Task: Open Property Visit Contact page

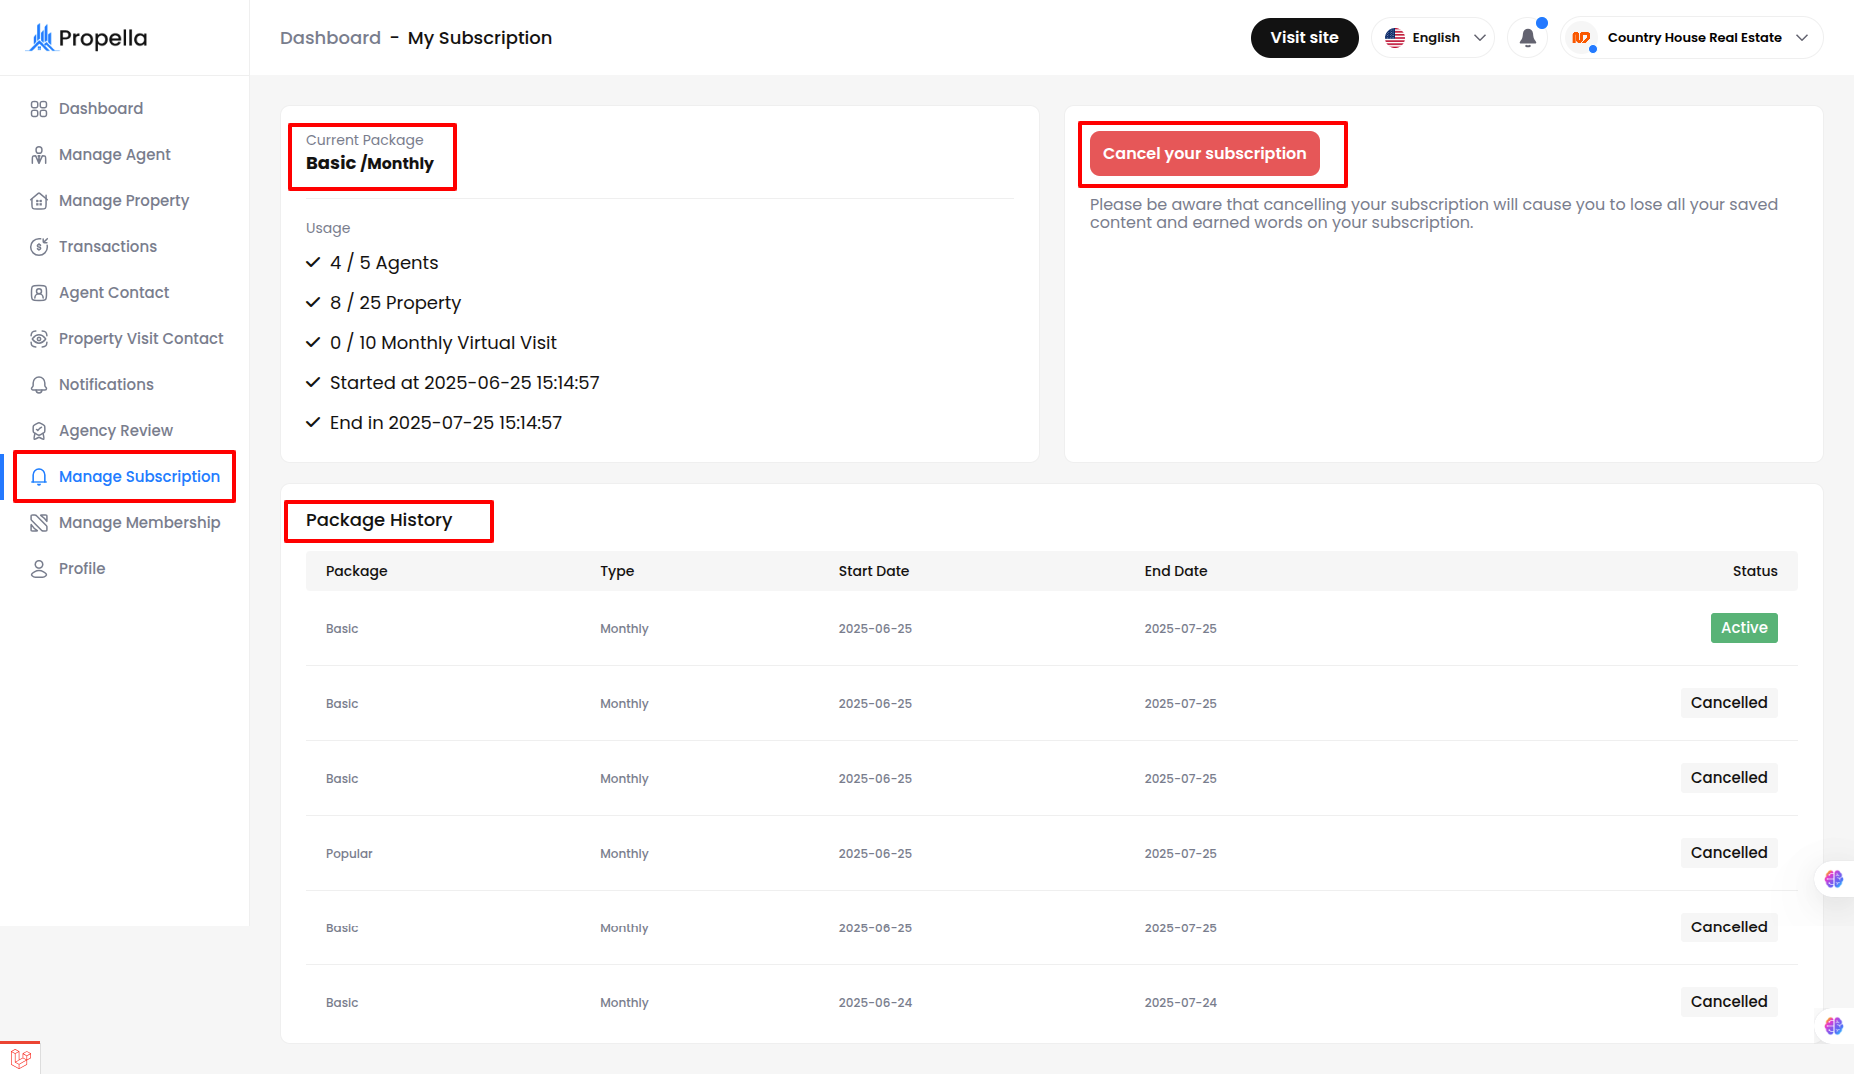Action: (x=141, y=339)
